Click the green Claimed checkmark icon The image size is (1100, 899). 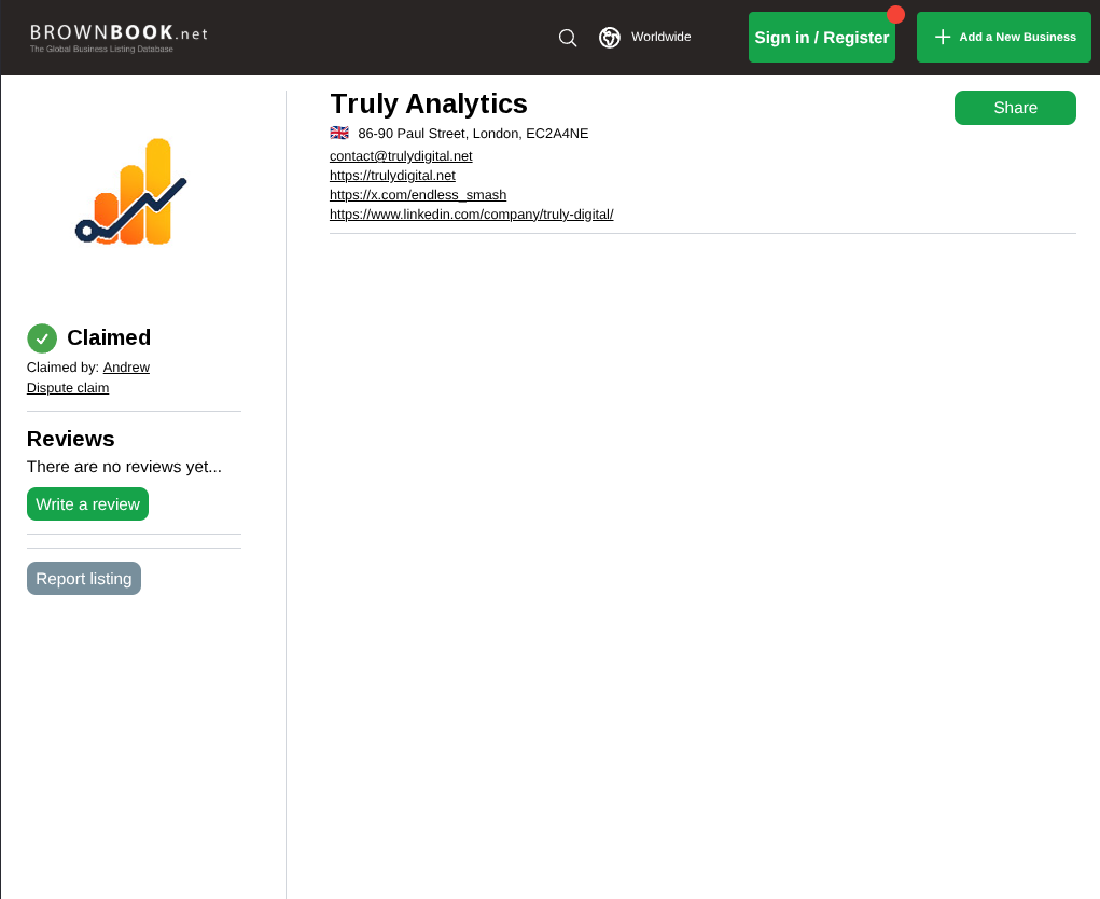pos(42,338)
